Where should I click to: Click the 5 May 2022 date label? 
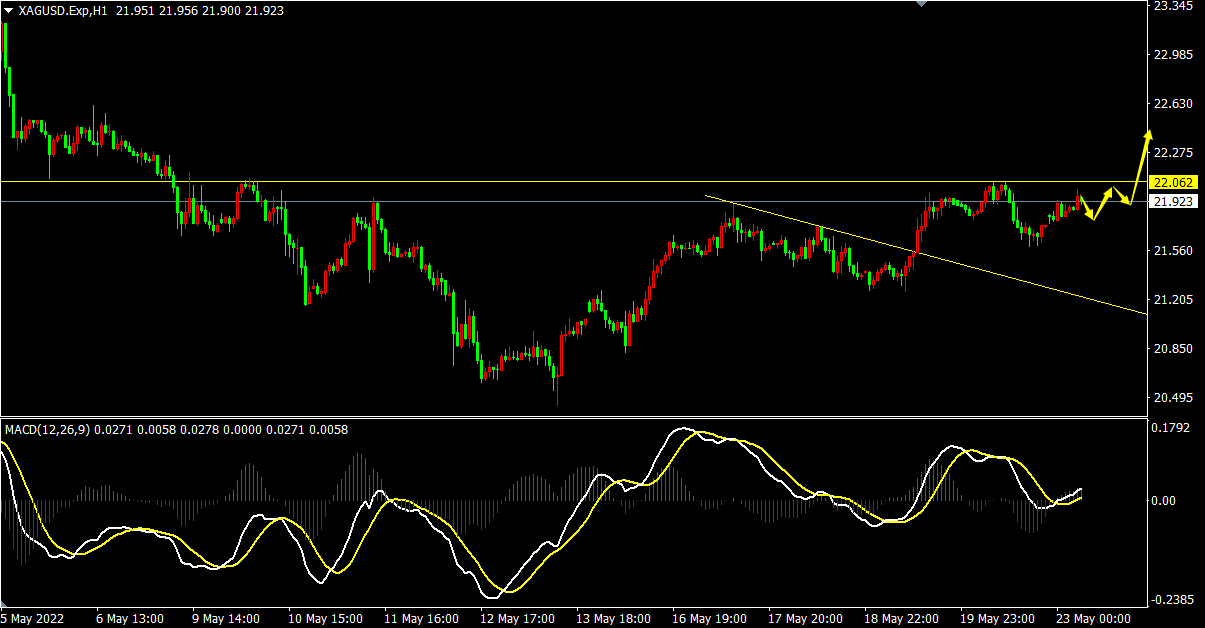pyautogui.click(x=32, y=618)
